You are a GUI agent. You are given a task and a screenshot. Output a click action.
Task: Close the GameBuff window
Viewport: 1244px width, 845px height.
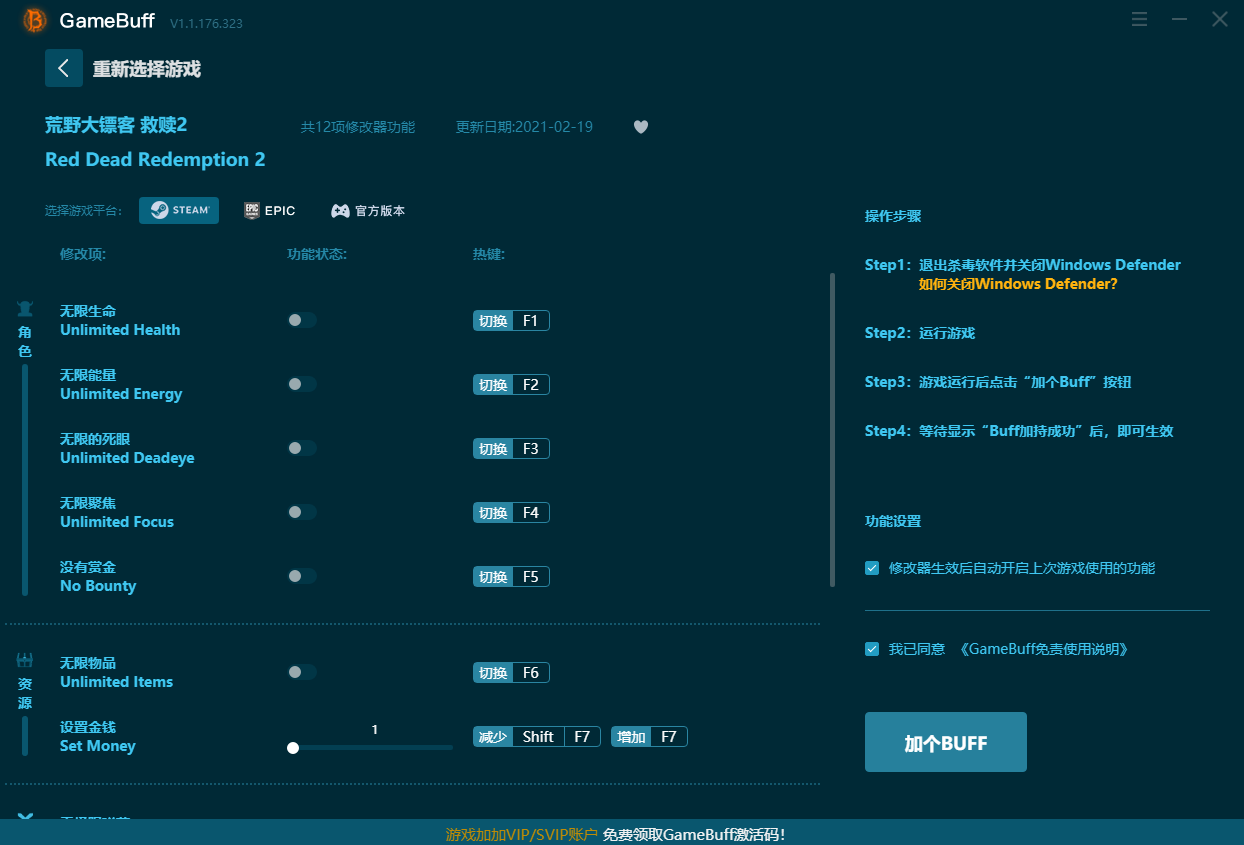(1220, 19)
